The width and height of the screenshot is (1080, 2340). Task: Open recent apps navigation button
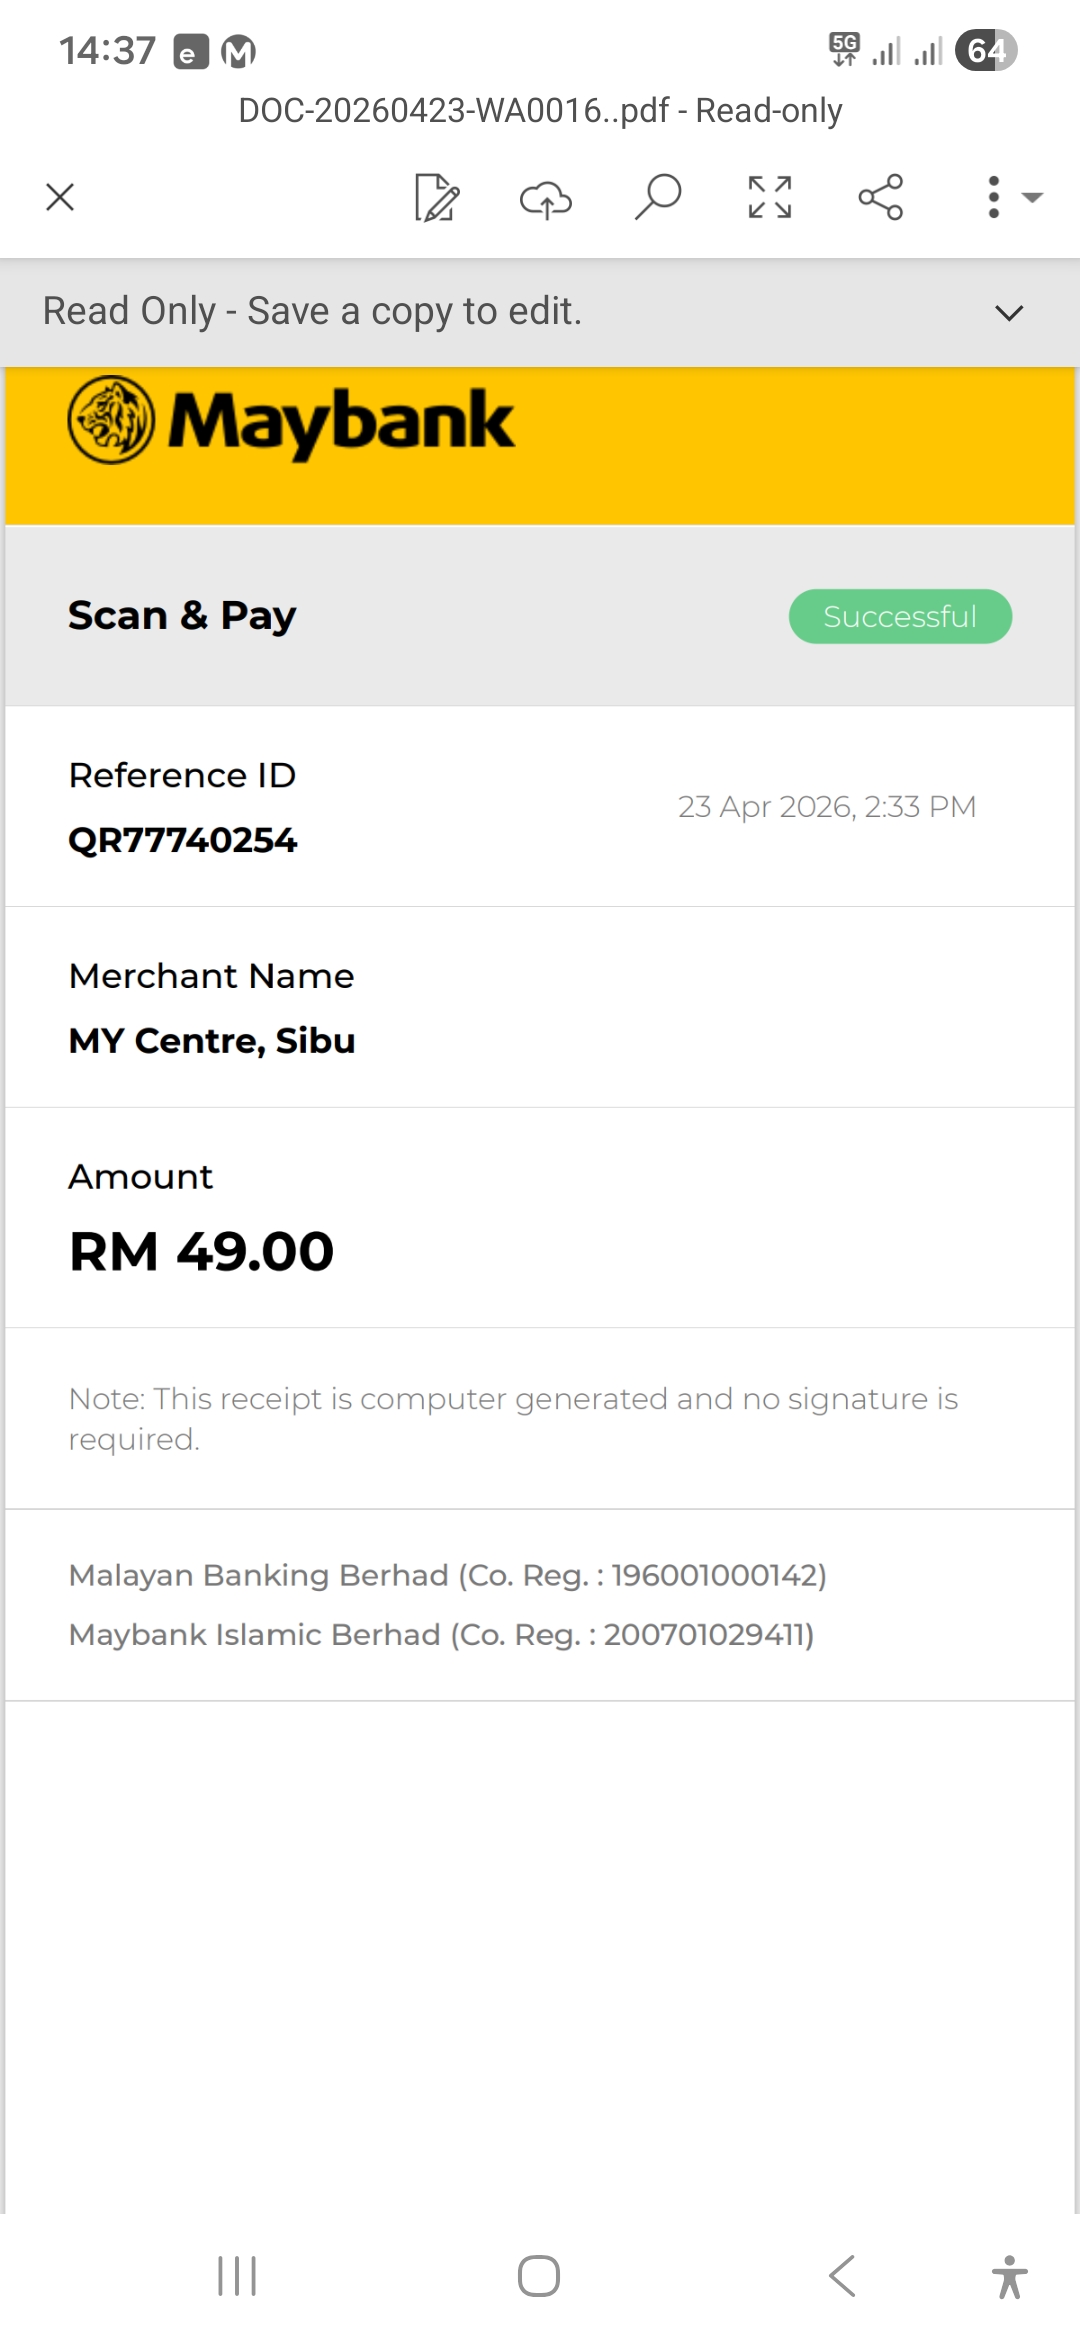237,2276
